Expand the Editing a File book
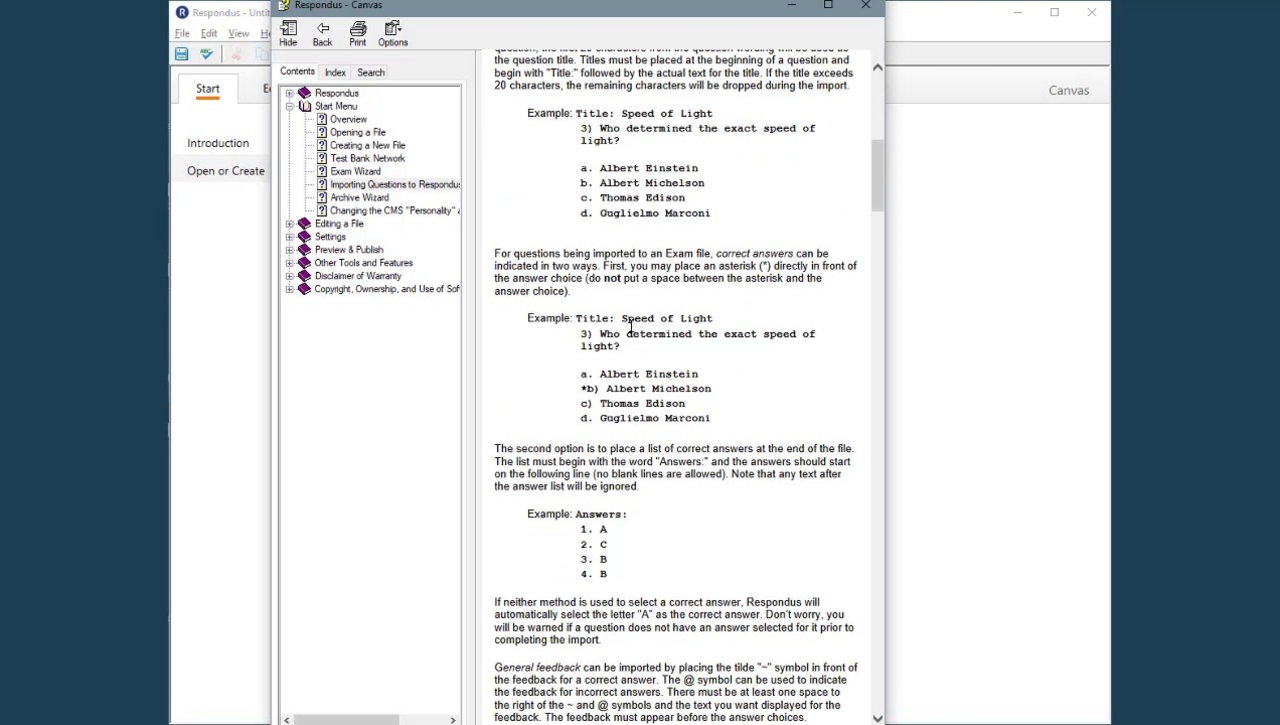The image size is (1280, 725). pyautogui.click(x=290, y=224)
